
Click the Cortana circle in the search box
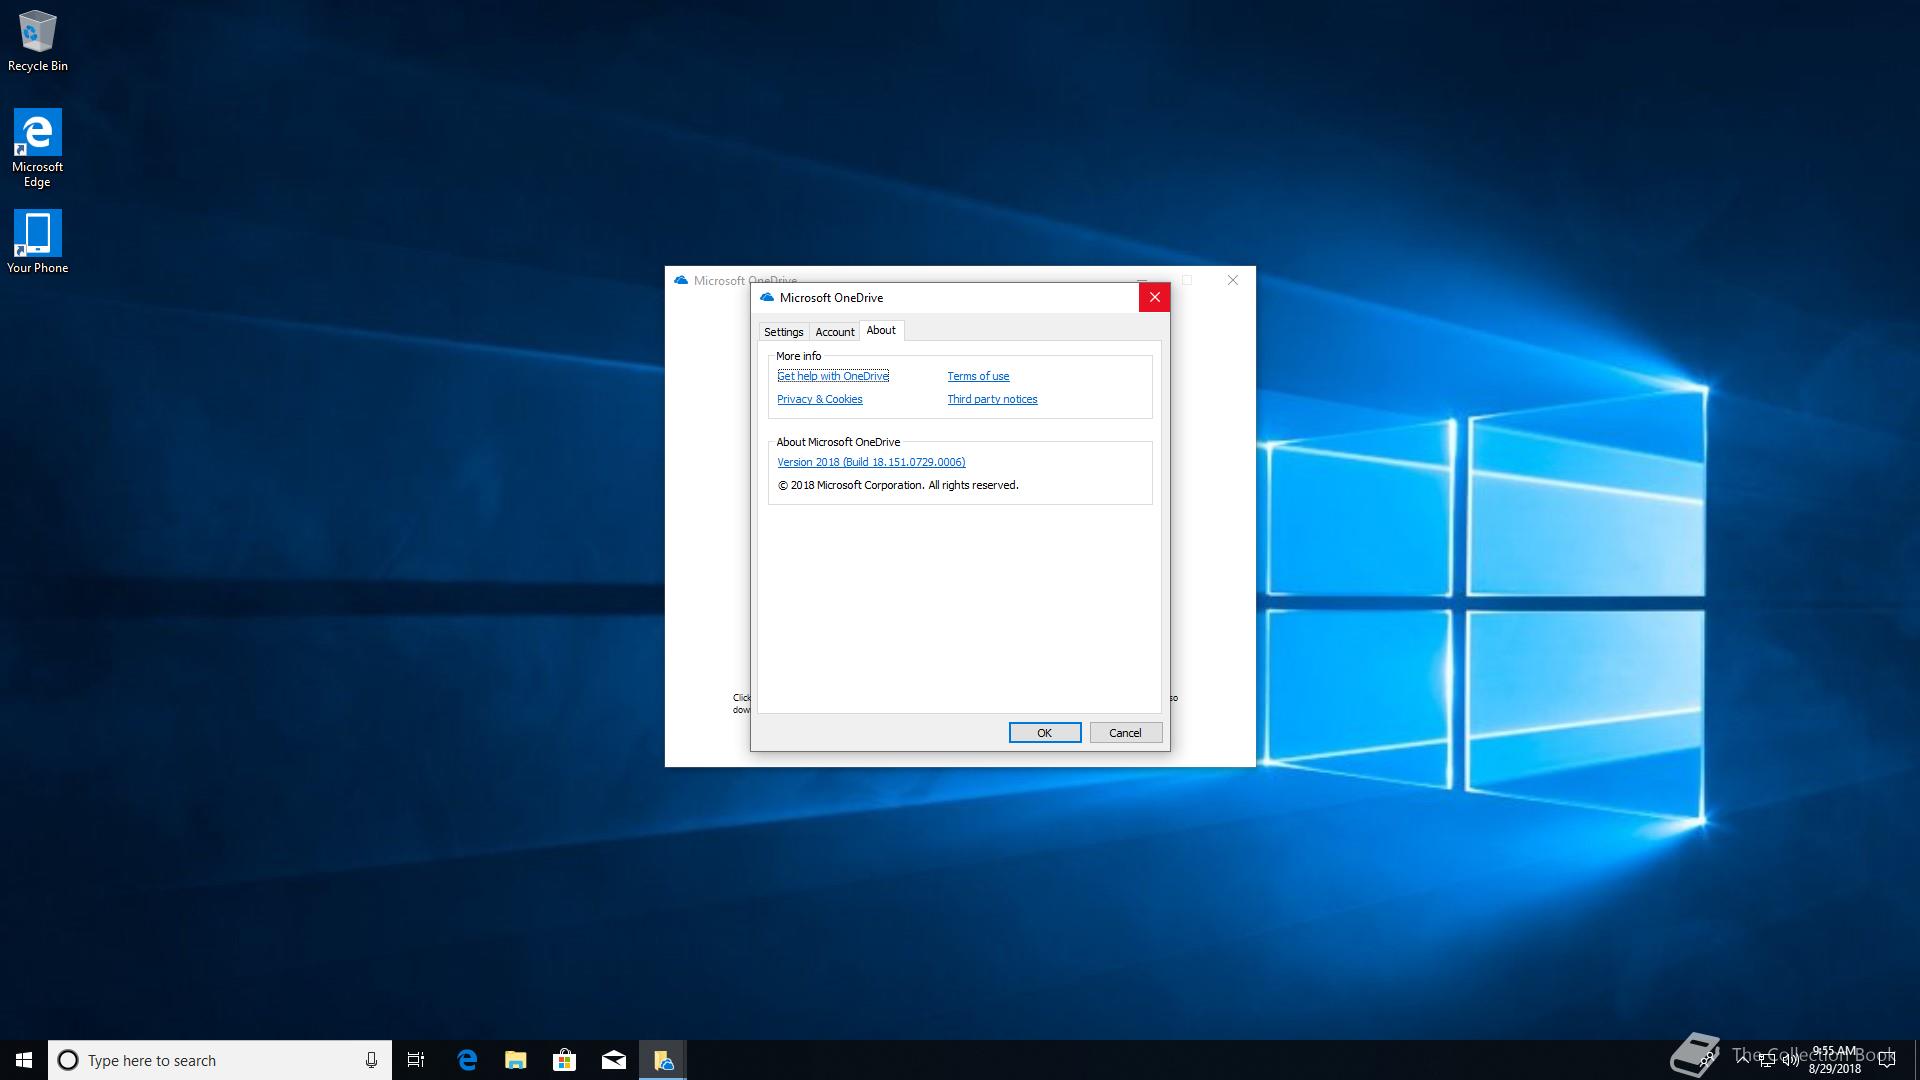pos(68,1060)
